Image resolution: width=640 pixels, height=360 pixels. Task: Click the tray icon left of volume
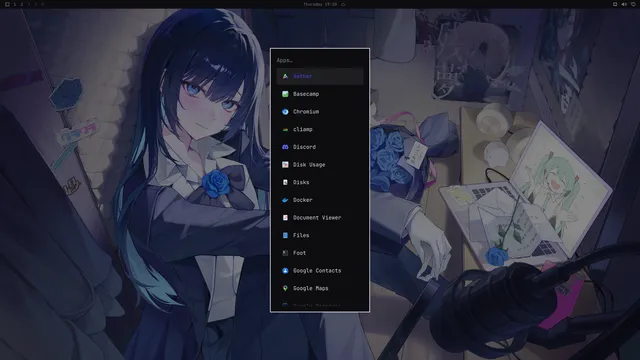(x=615, y=4)
